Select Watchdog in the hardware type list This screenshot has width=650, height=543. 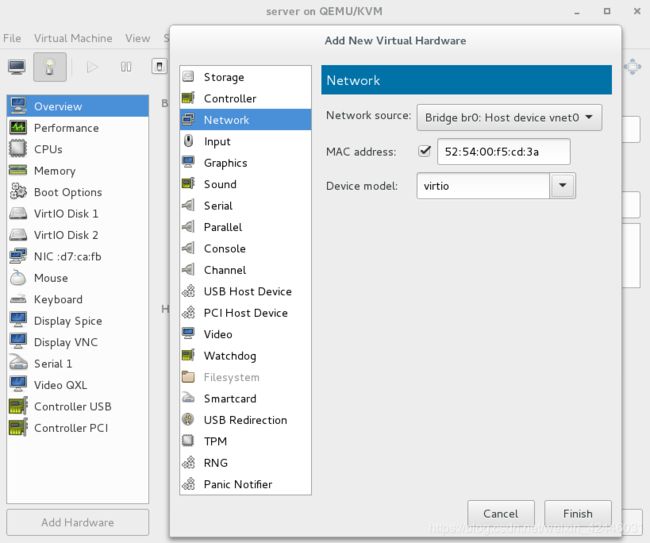click(245, 356)
